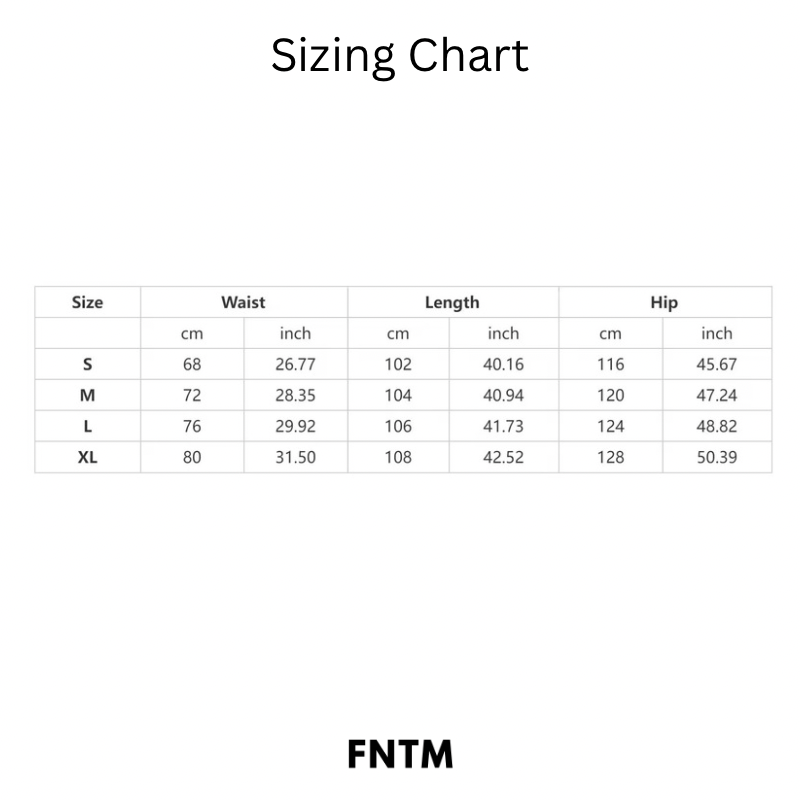Select the Size column header

tap(87, 302)
